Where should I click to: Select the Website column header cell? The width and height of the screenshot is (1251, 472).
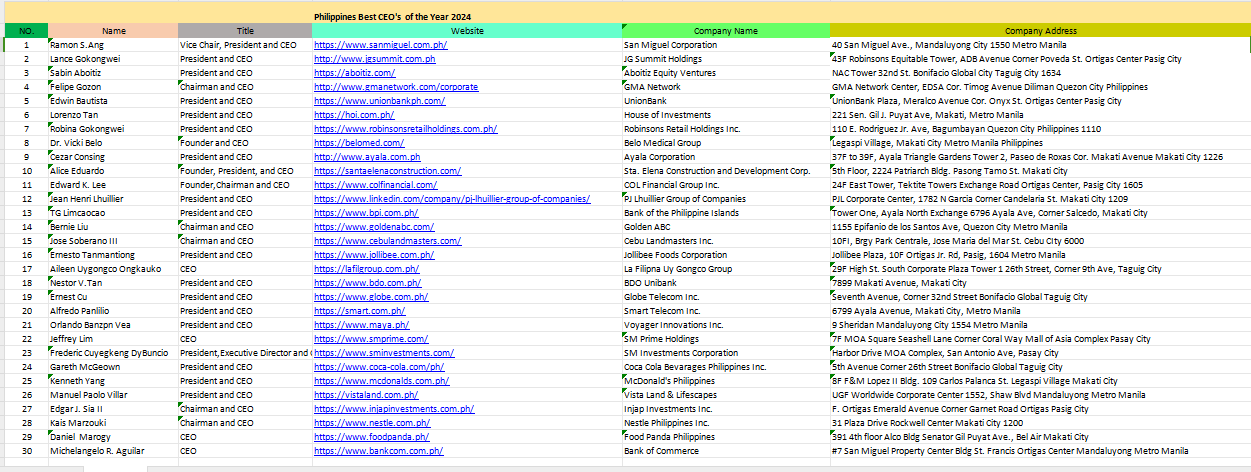point(467,31)
